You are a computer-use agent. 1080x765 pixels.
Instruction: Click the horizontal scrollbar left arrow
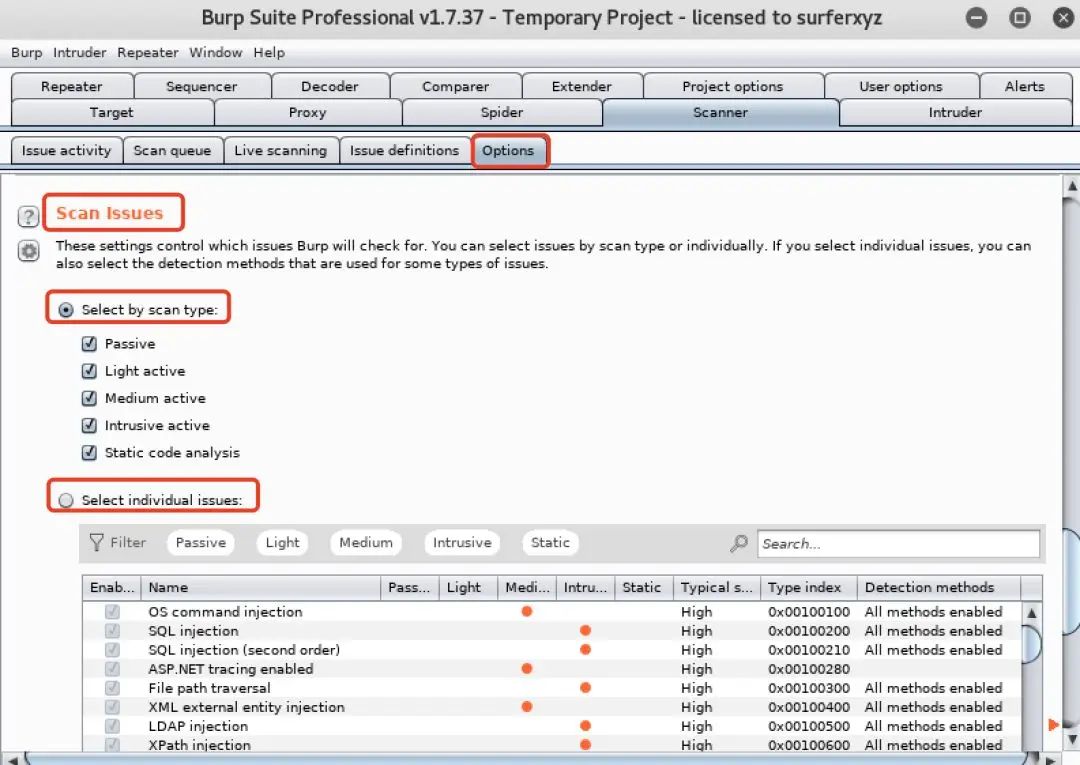click(x=12, y=759)
